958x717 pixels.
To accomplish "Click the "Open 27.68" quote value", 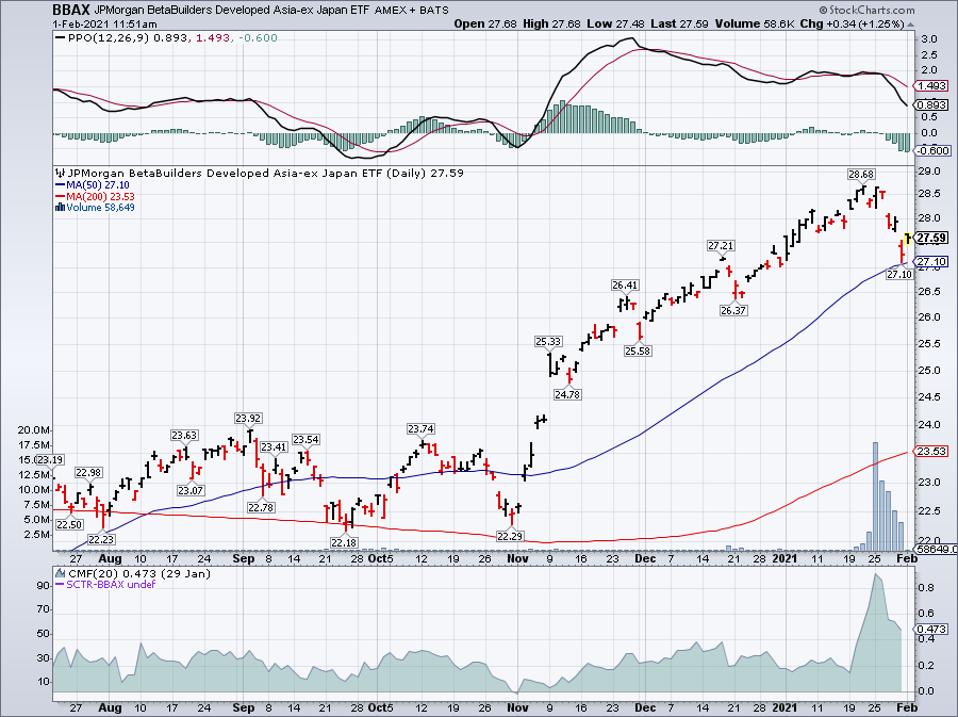I will [x=485, y=24].
